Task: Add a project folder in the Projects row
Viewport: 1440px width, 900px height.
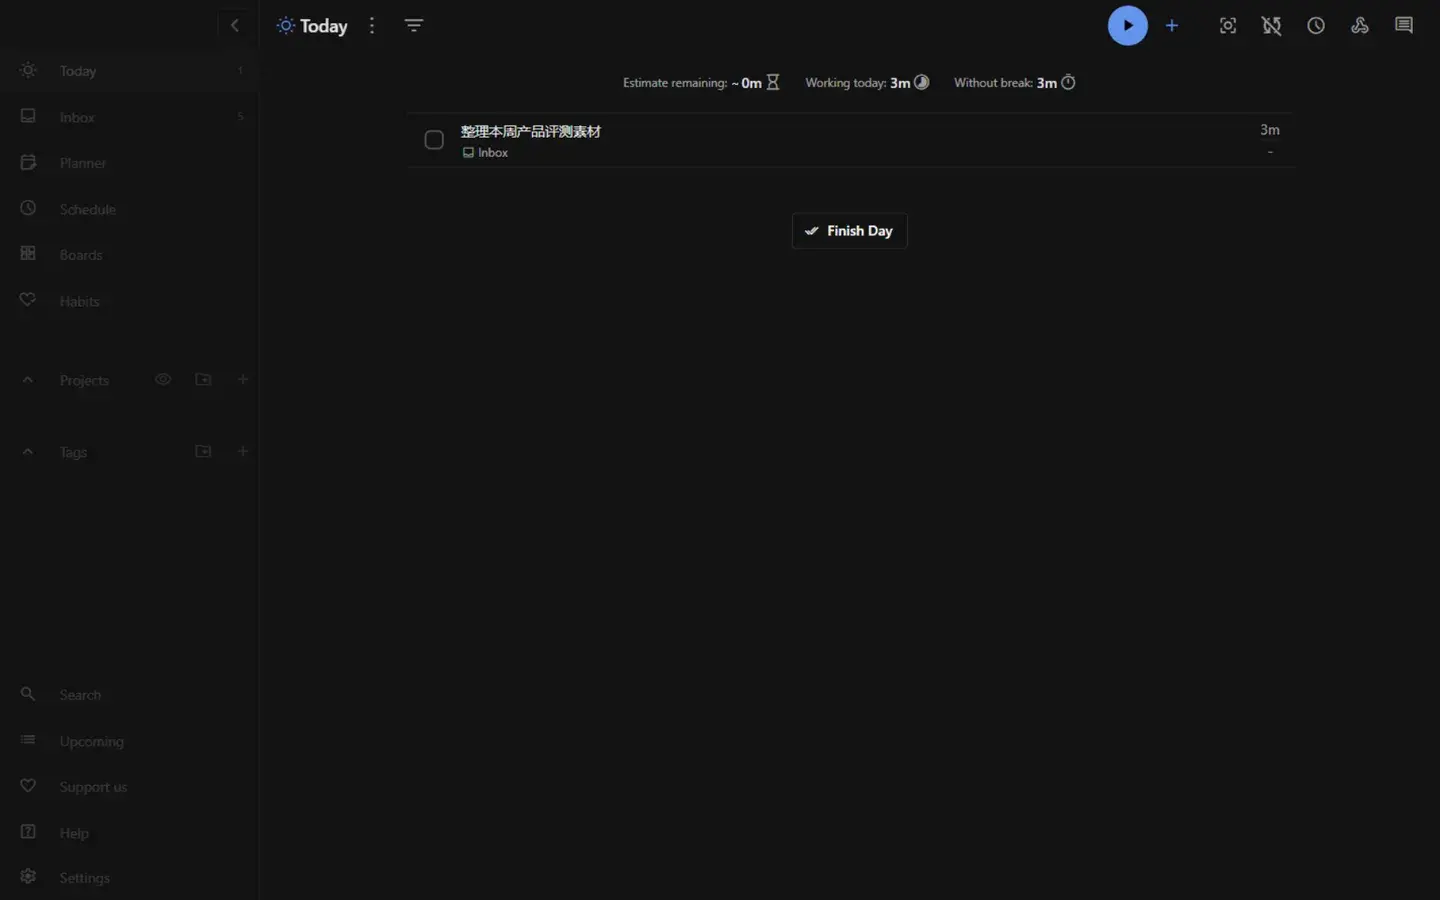Action: pyautogui.click(x=203, y=380)
